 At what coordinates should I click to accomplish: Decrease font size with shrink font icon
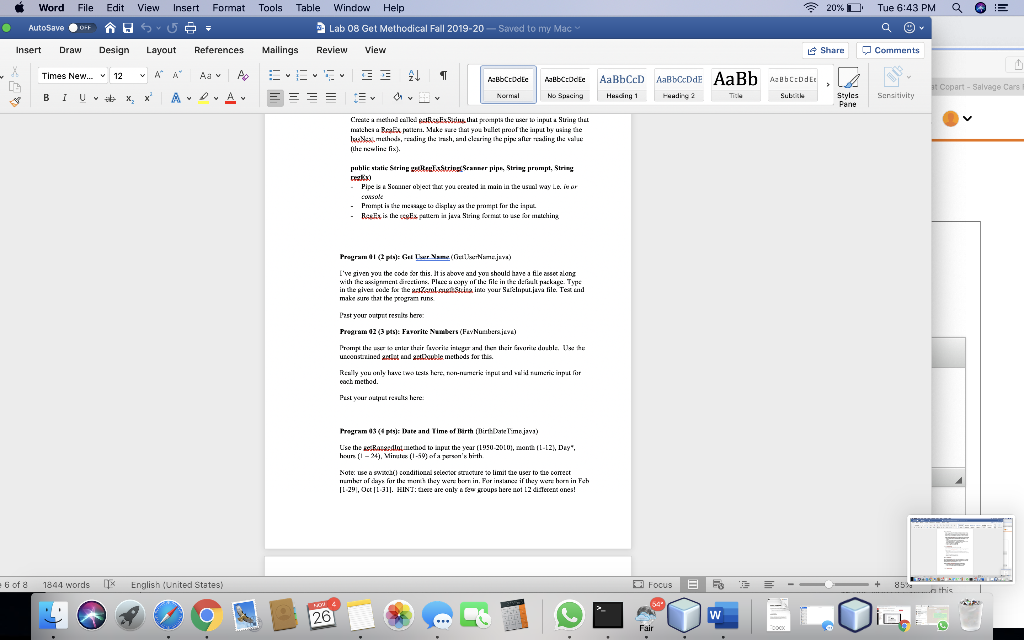click(x=177, y=76)
